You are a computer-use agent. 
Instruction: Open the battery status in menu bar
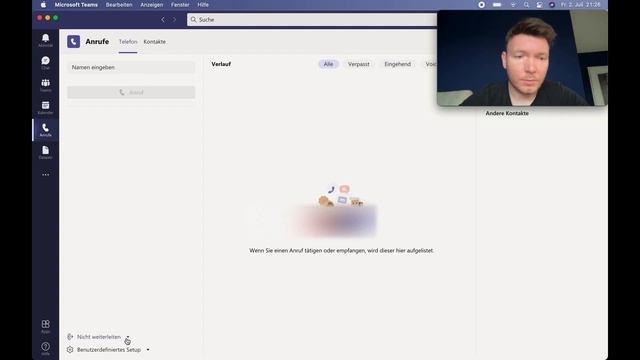coord(497,5)
